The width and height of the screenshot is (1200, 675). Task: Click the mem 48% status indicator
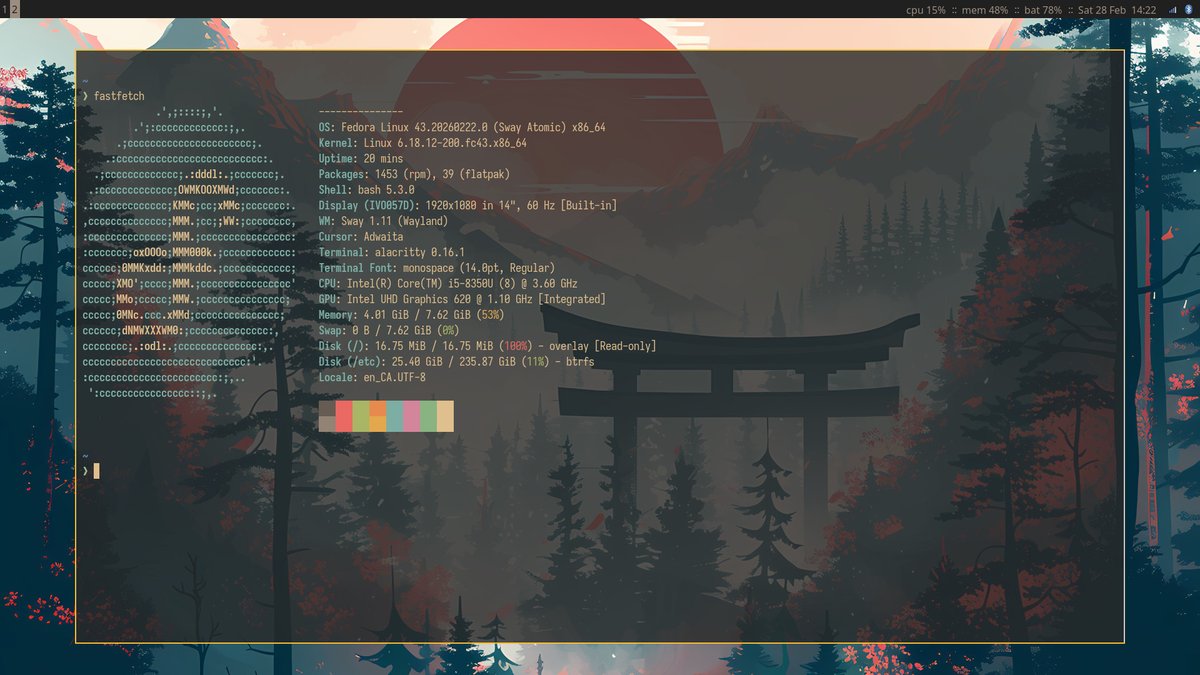point(984,10)
